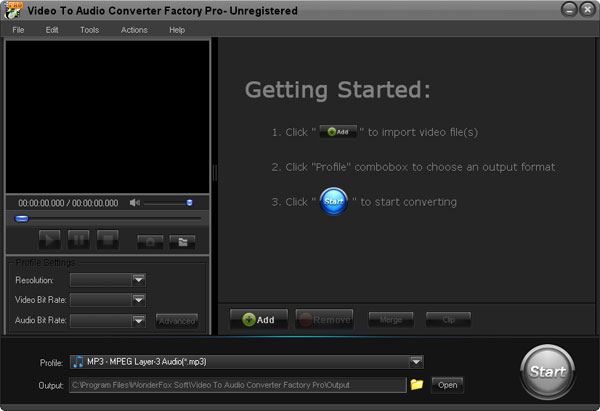The image size is (600, 411).
Task: Open the Actions menu
Action: click(x=134, y=30)
